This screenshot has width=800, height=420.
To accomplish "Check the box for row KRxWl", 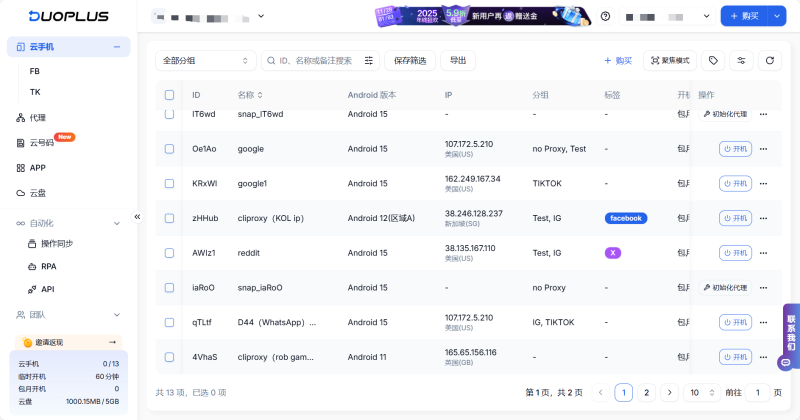I will pyautogui.click(x=169, y=184).
